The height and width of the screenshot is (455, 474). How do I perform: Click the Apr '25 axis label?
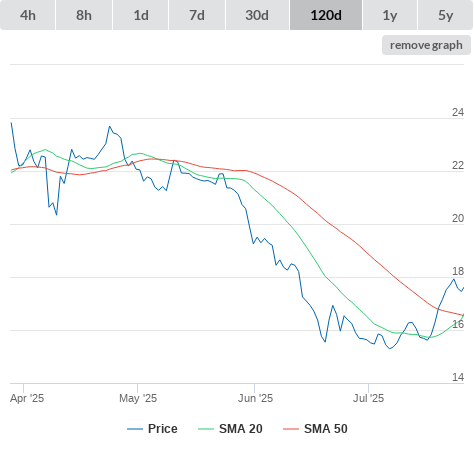tap(27, 398)
